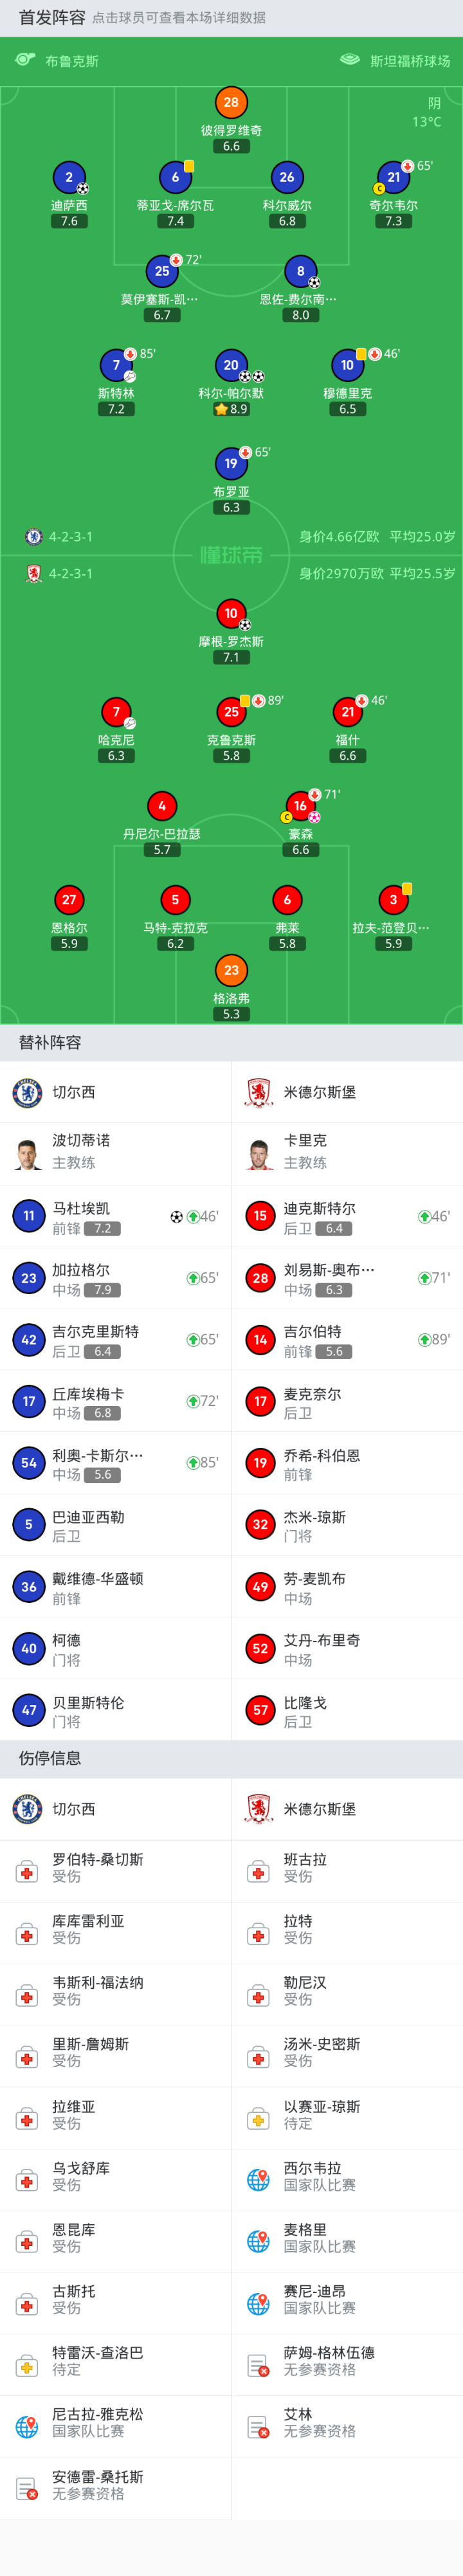The height and width of the screenshot is (2576, 463).
Task: Tap the Chelsea crest in the 替补阵容 section
Action: (x=27, y=1092)
